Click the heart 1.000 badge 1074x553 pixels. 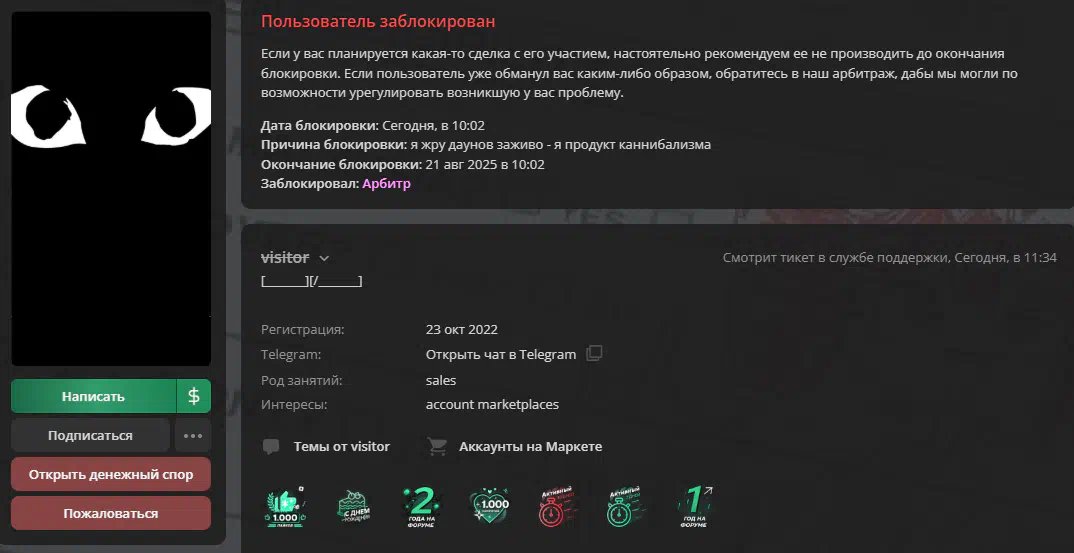tap(489, 508)
